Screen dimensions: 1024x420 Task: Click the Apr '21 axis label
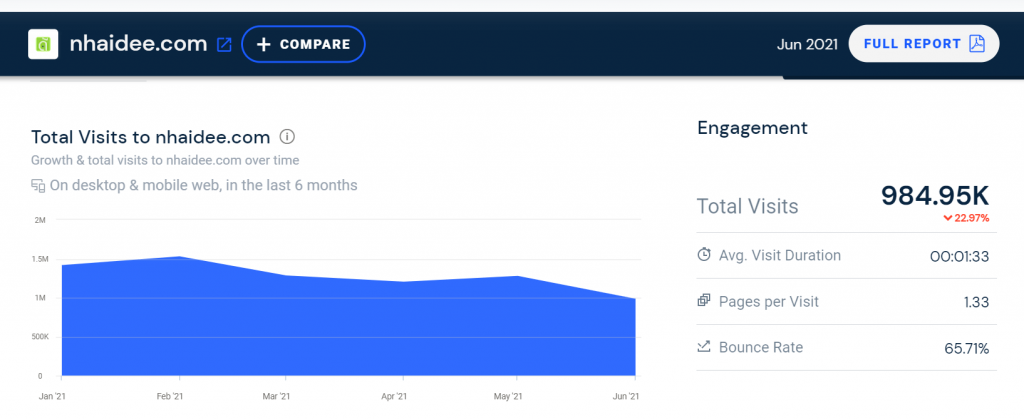(x=394, y=396)
